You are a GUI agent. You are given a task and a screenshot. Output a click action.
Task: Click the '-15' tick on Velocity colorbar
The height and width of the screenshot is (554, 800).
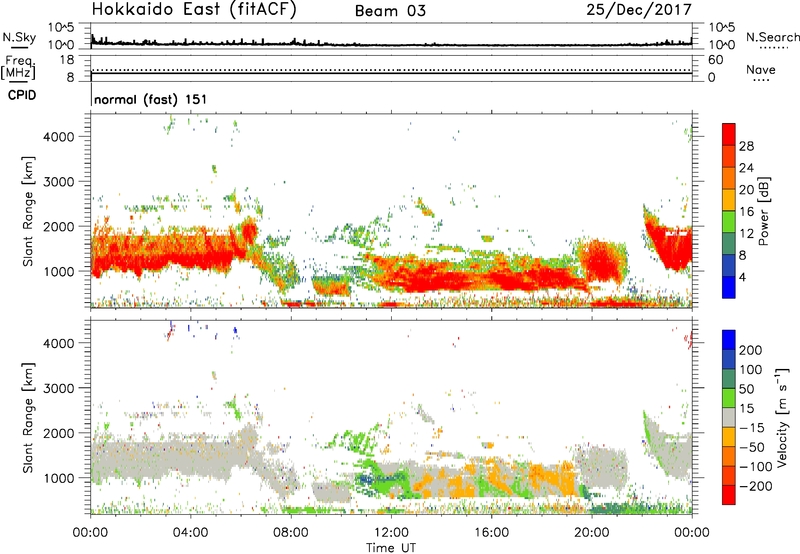click(x=752, y=428)
